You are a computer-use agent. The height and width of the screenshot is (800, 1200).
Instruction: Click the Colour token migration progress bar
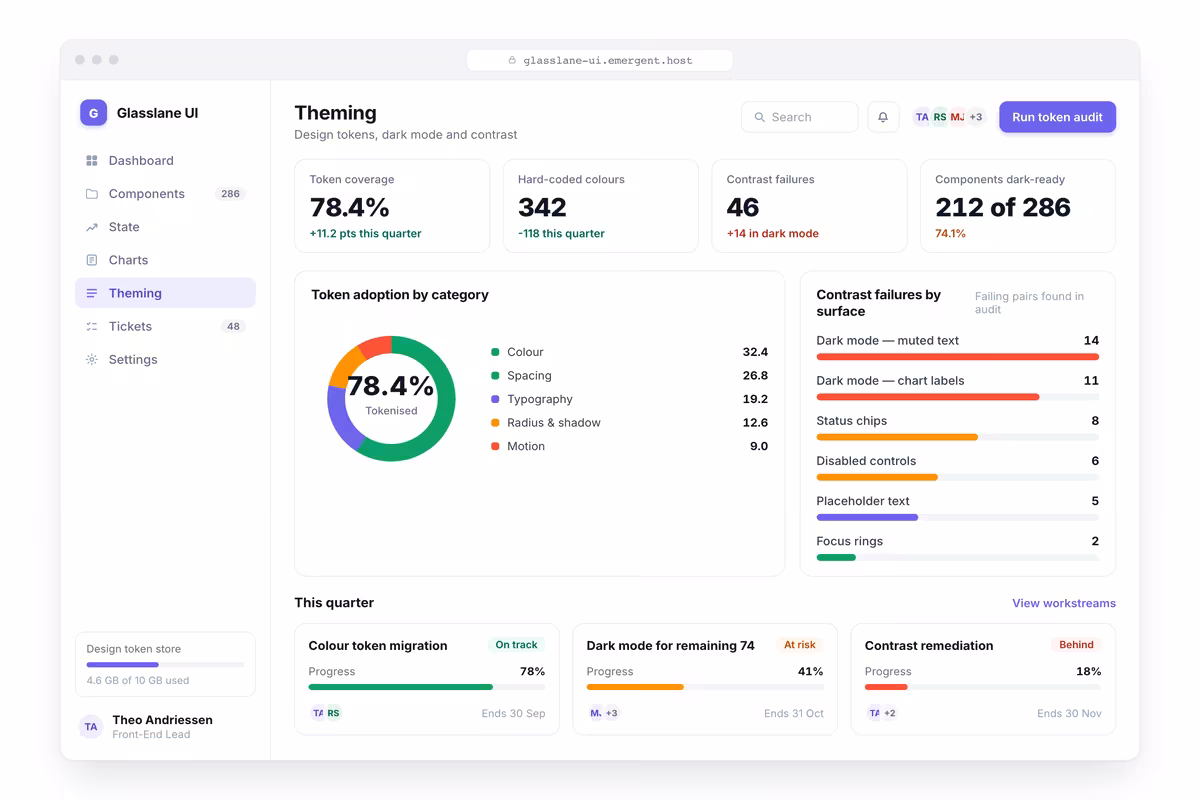pyautogui.click(x=427, y=687)
